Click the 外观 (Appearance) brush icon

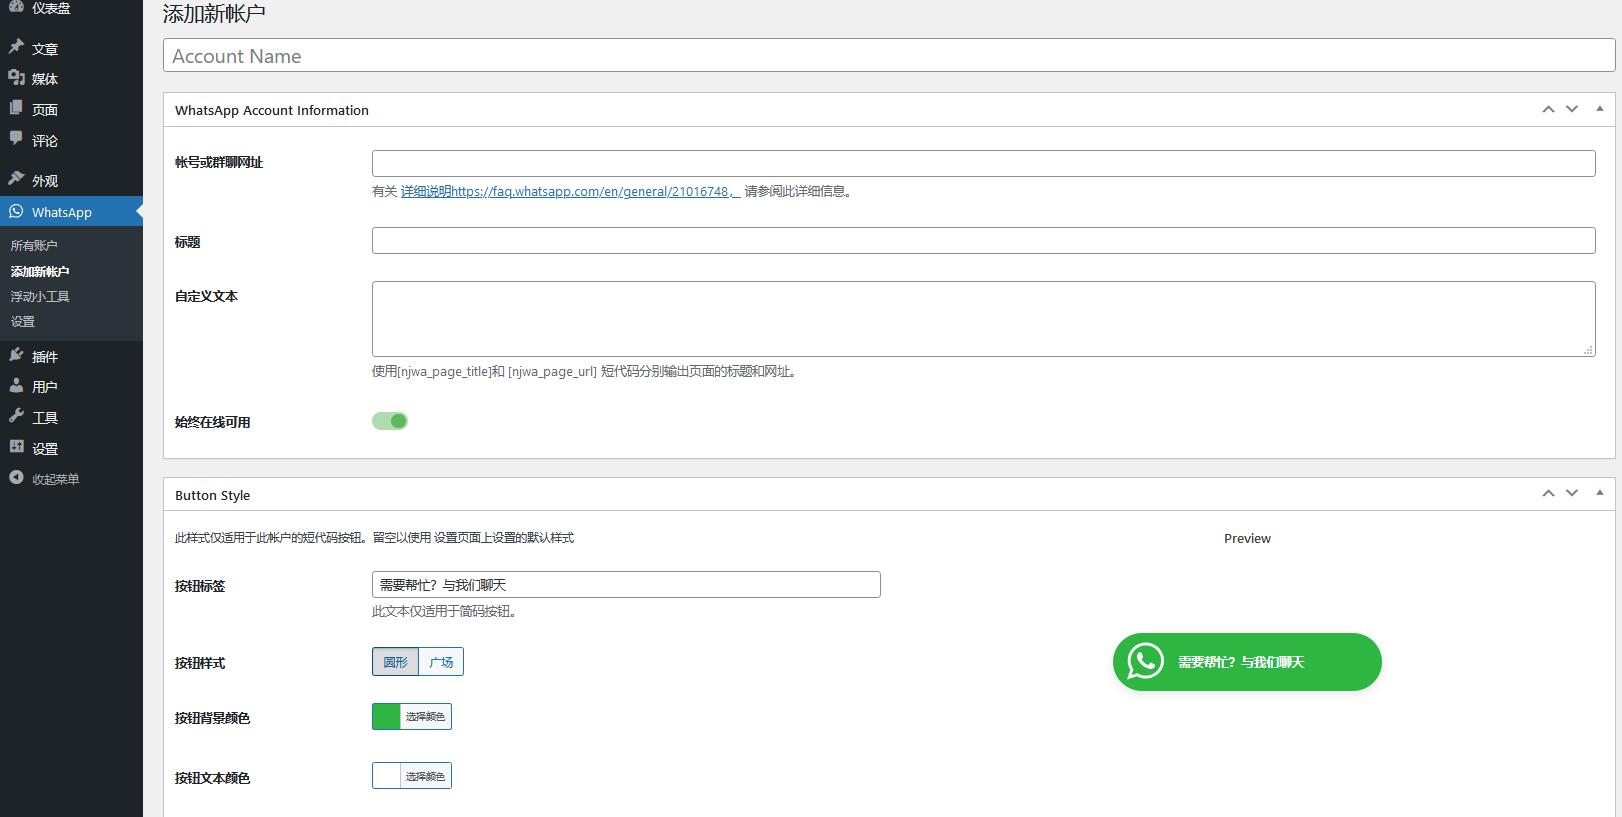click(x=16, y=179)
